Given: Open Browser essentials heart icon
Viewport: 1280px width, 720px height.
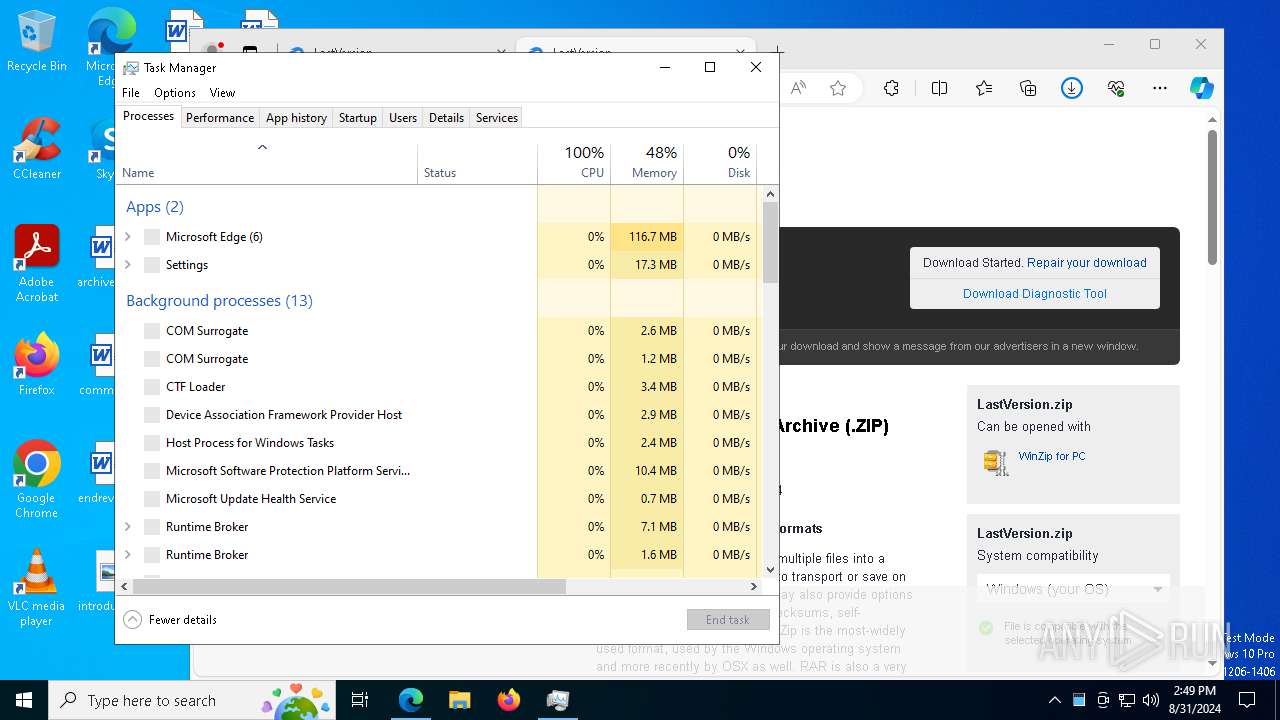Looking at the screenshot, I should [1116, 88].
